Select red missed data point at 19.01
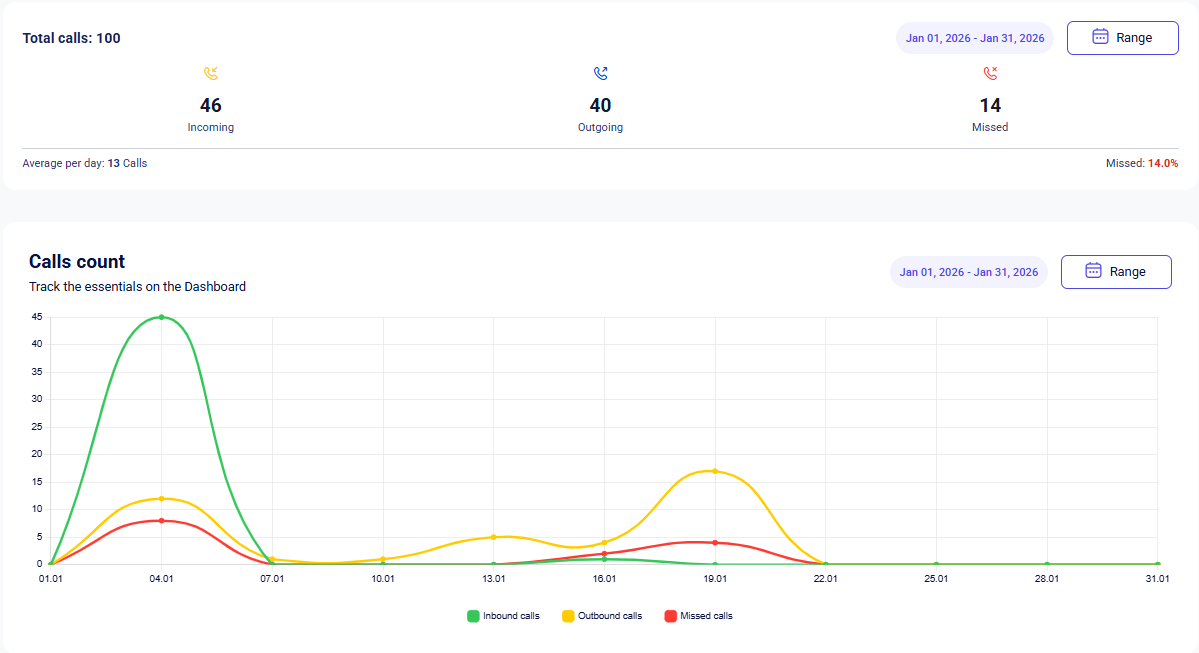 [715, 543]
